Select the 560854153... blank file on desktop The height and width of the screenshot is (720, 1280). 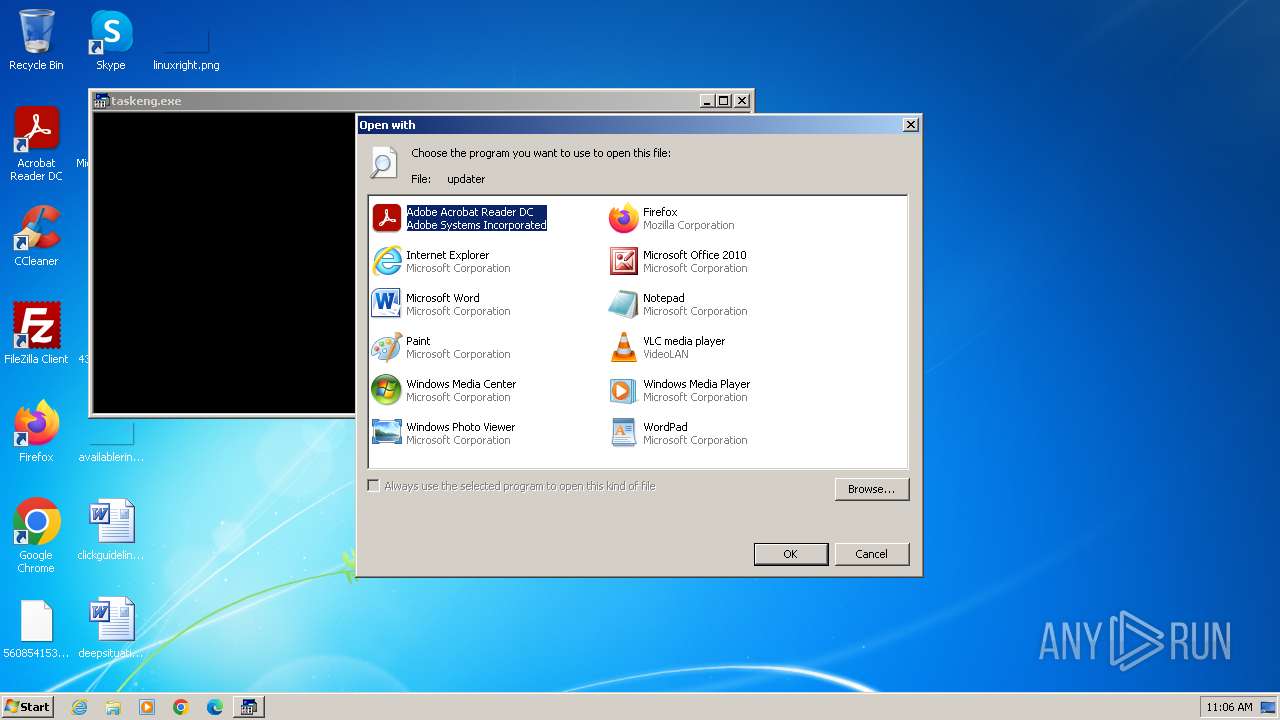coord(36,627)
